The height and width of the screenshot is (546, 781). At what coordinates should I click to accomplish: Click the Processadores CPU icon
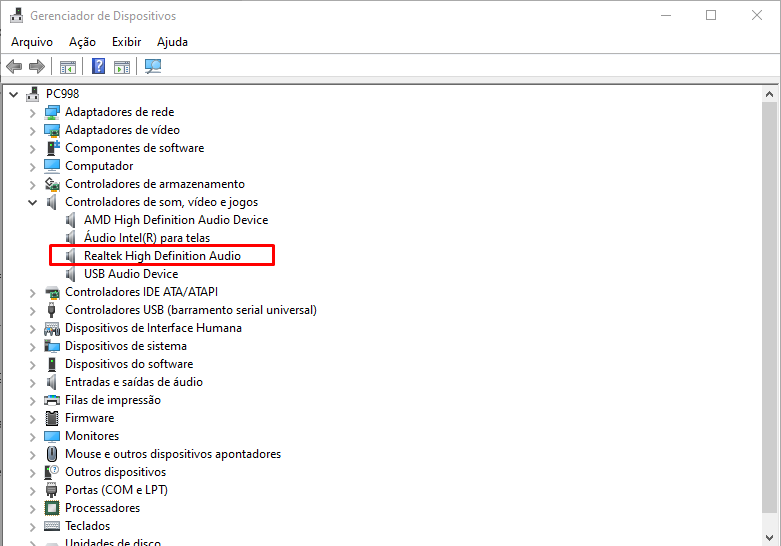pyautogui.click(x=52, y=508)
